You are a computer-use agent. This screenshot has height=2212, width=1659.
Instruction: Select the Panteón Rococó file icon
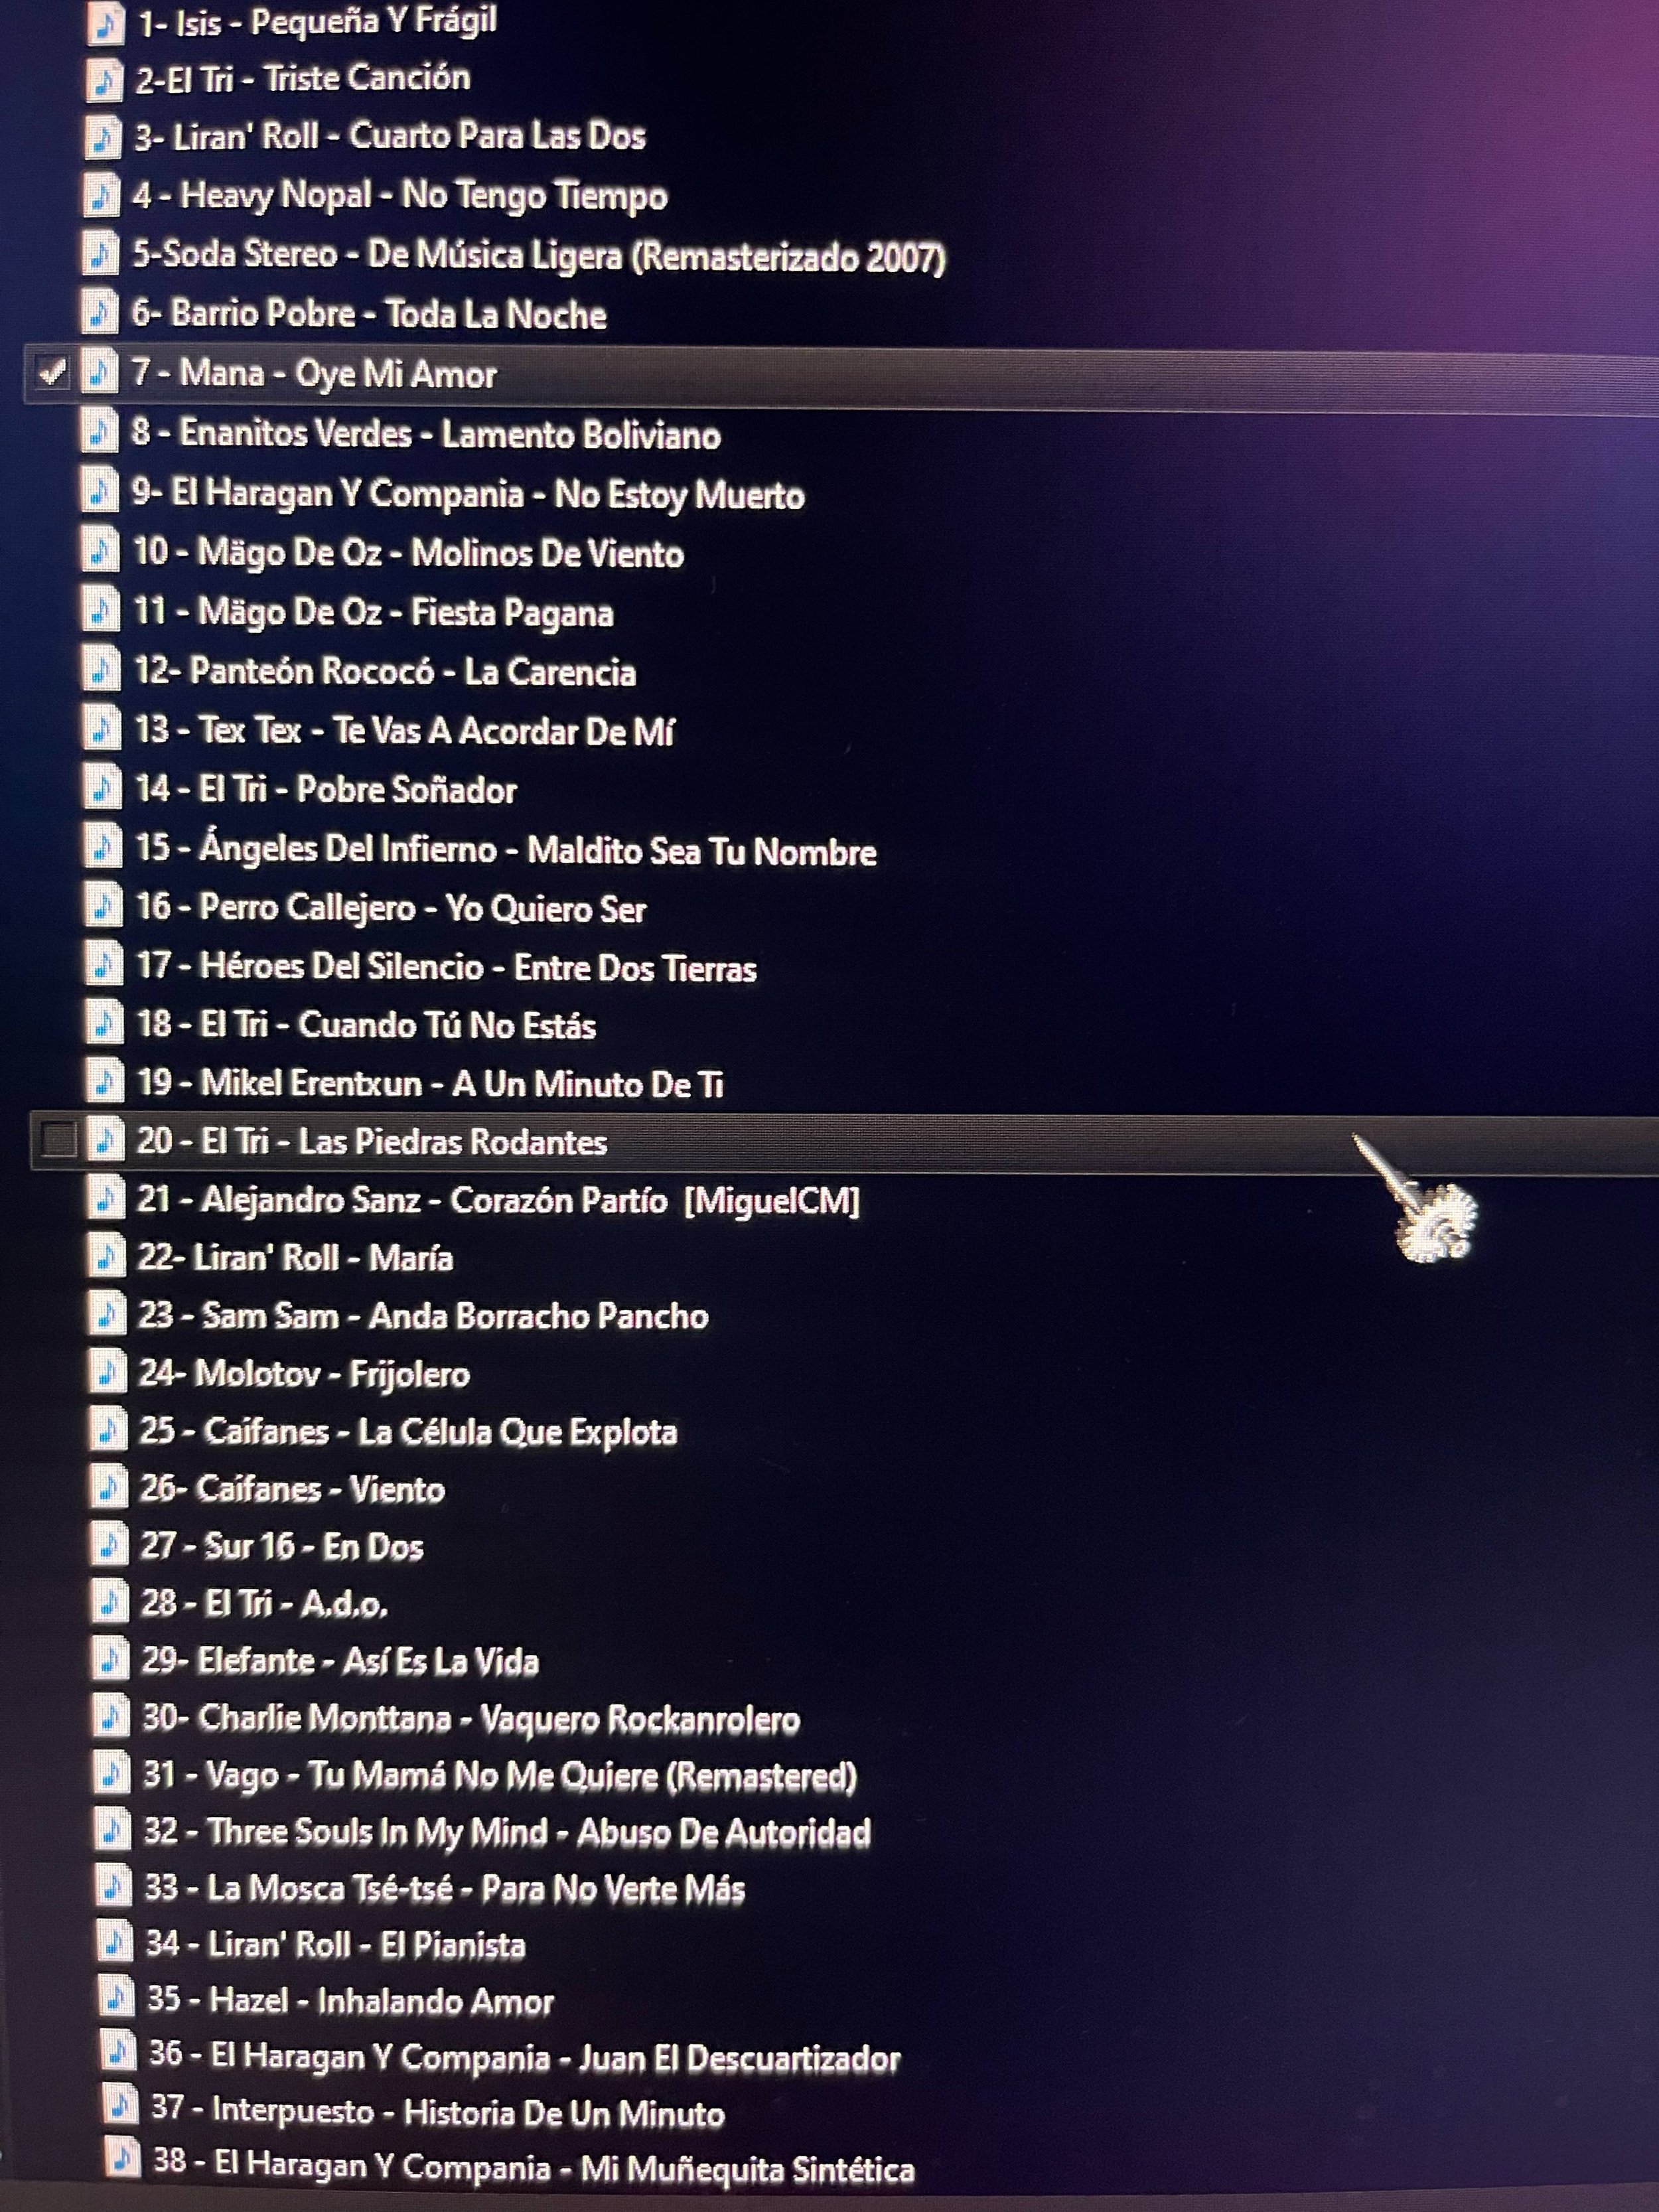[x=102, y=669]
